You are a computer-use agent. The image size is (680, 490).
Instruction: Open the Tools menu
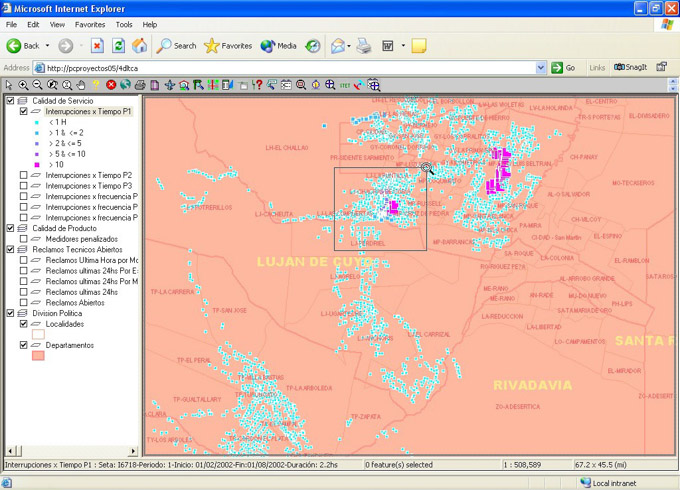[124, 24]
